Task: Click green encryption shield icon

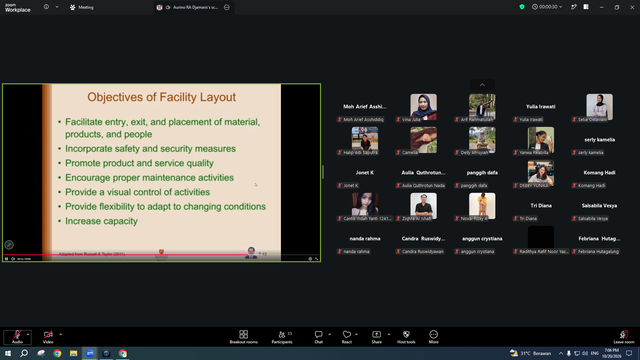Action: (x=522, y=7)
